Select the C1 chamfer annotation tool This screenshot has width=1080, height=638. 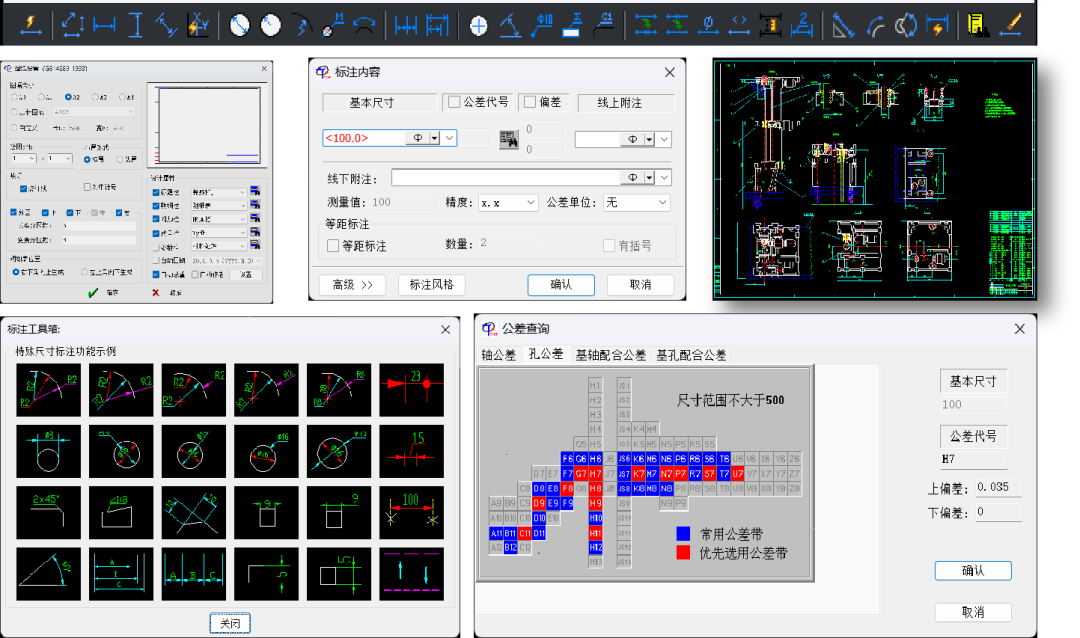603,25
